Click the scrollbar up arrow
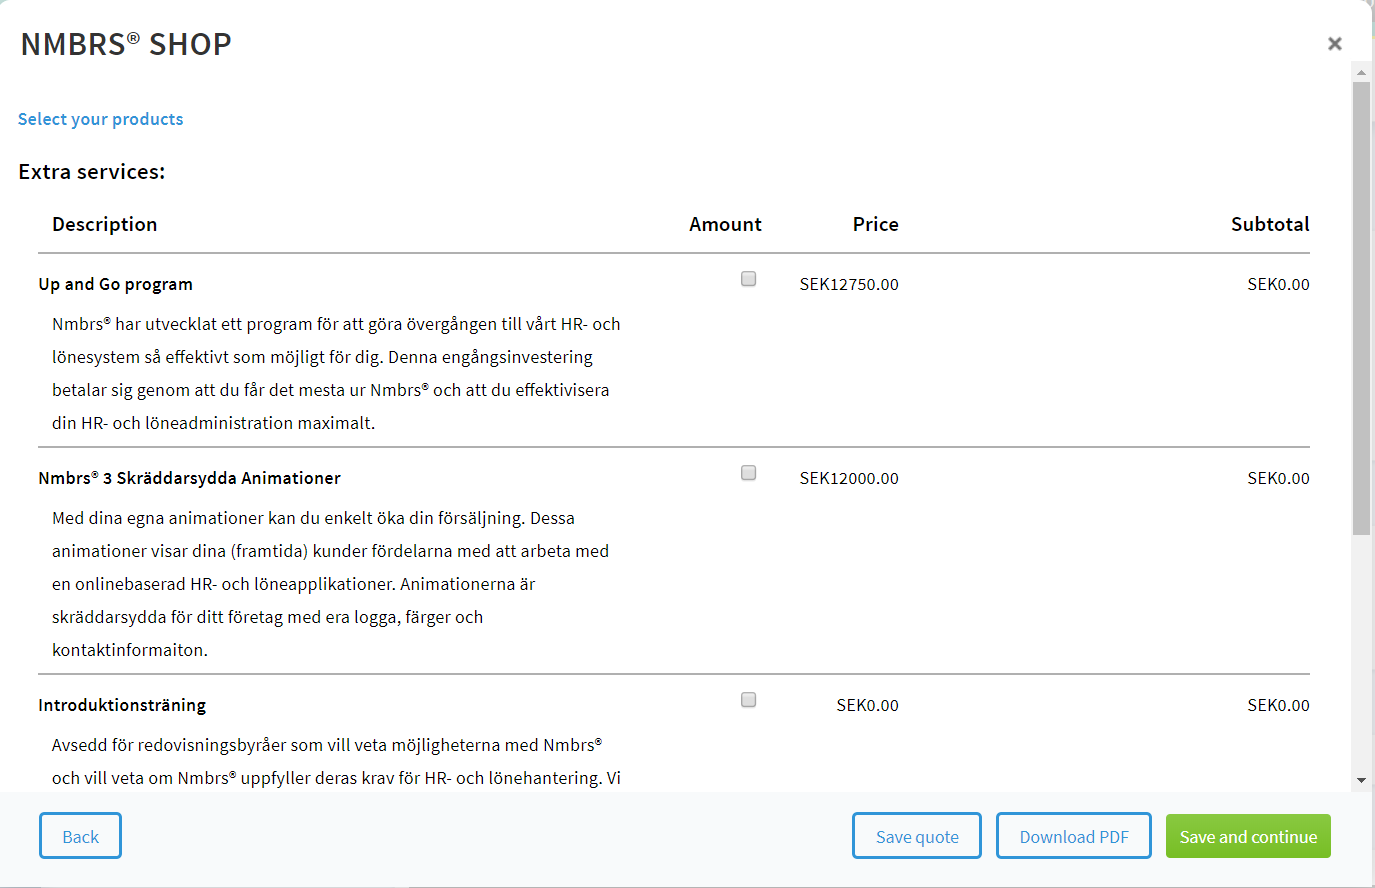This screenshot has width=1375, height=888. pyautogui.click(x=1361, y=72)
